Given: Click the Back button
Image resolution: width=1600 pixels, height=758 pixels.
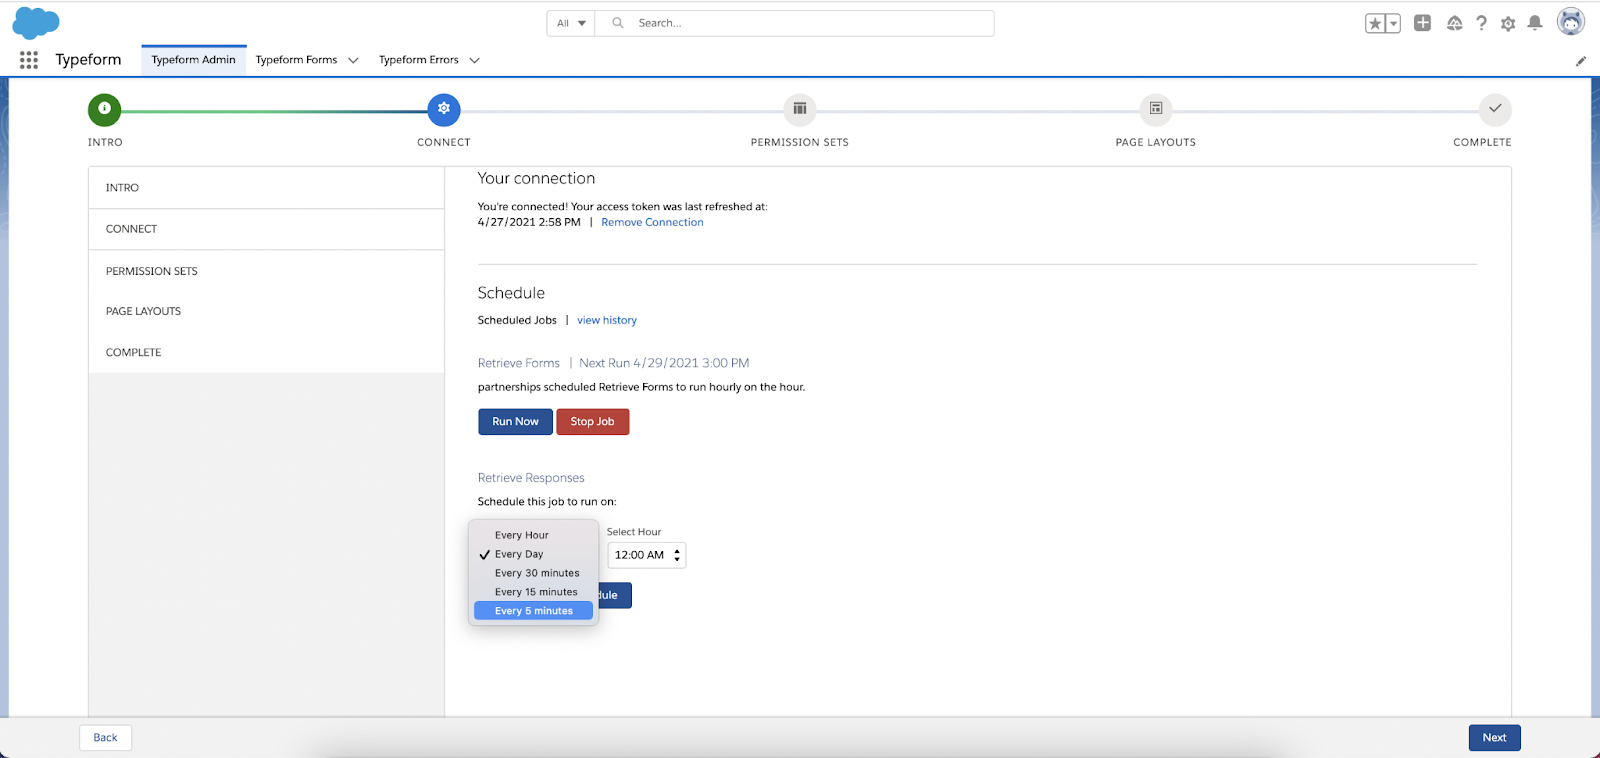Looking at the screenshot, I should click(x=105, y=738).
